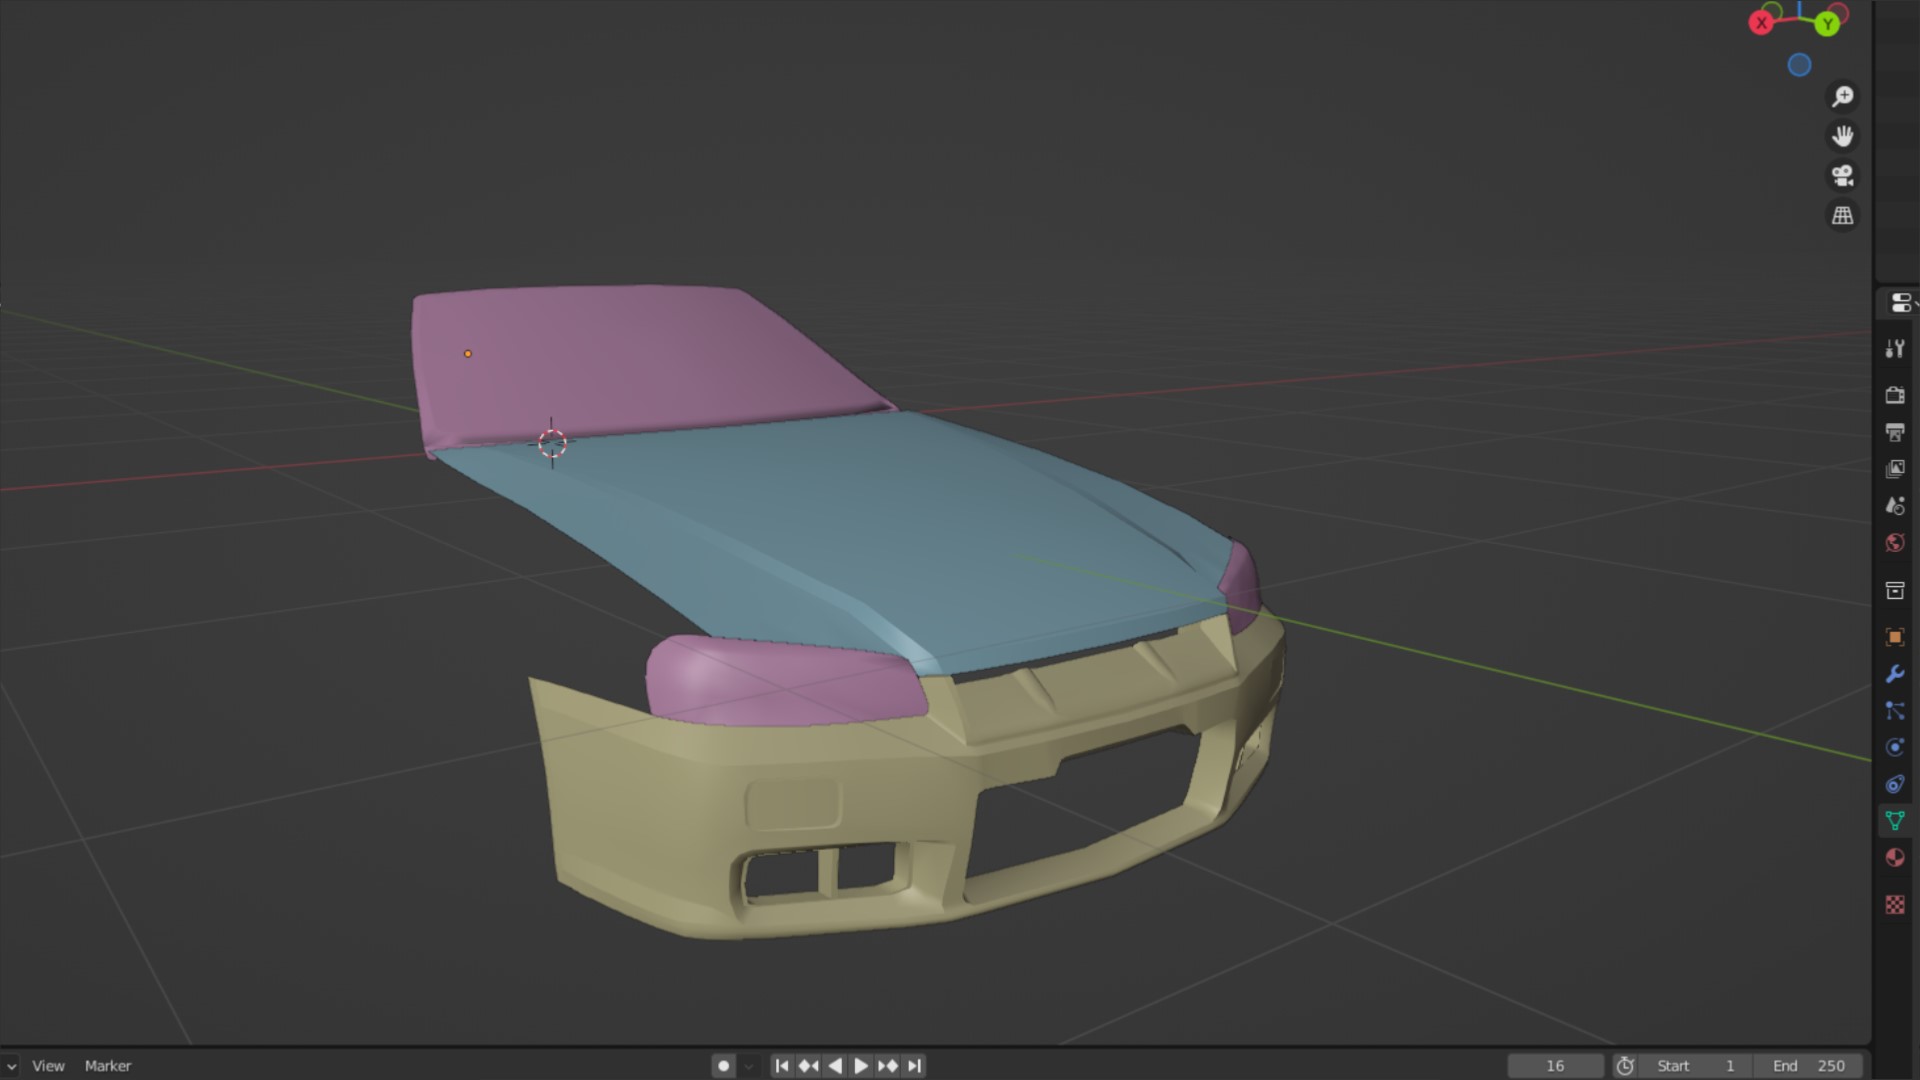Open the World properties globe tab
This screenshot has width=1920, height=1080.
[1895, 543]
